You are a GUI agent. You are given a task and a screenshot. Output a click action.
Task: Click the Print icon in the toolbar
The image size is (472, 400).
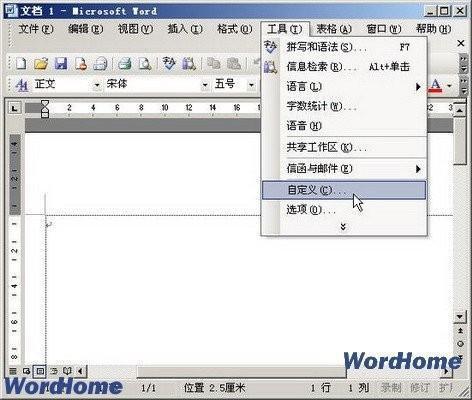coord(125,63)
